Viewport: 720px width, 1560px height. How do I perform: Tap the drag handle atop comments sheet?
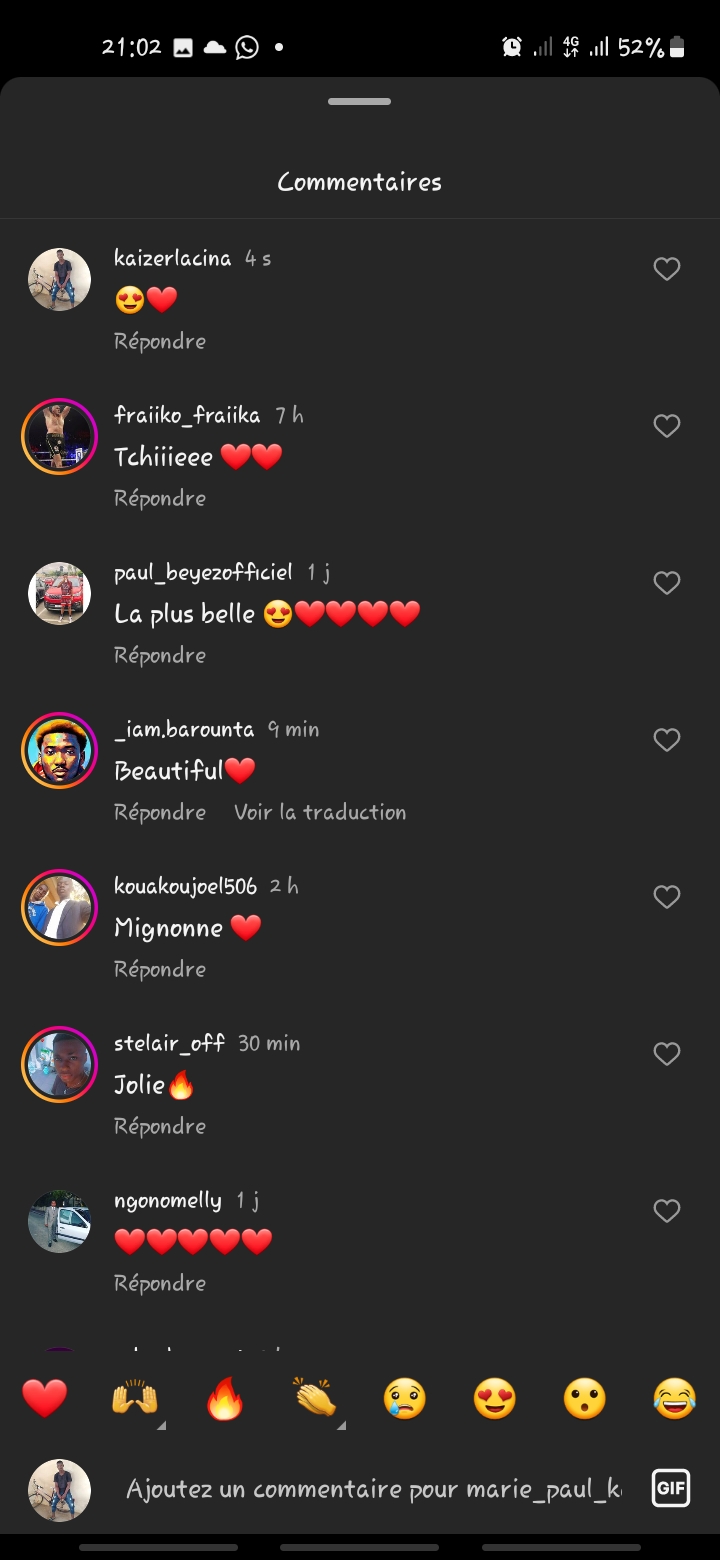click(x=360, y=101)
